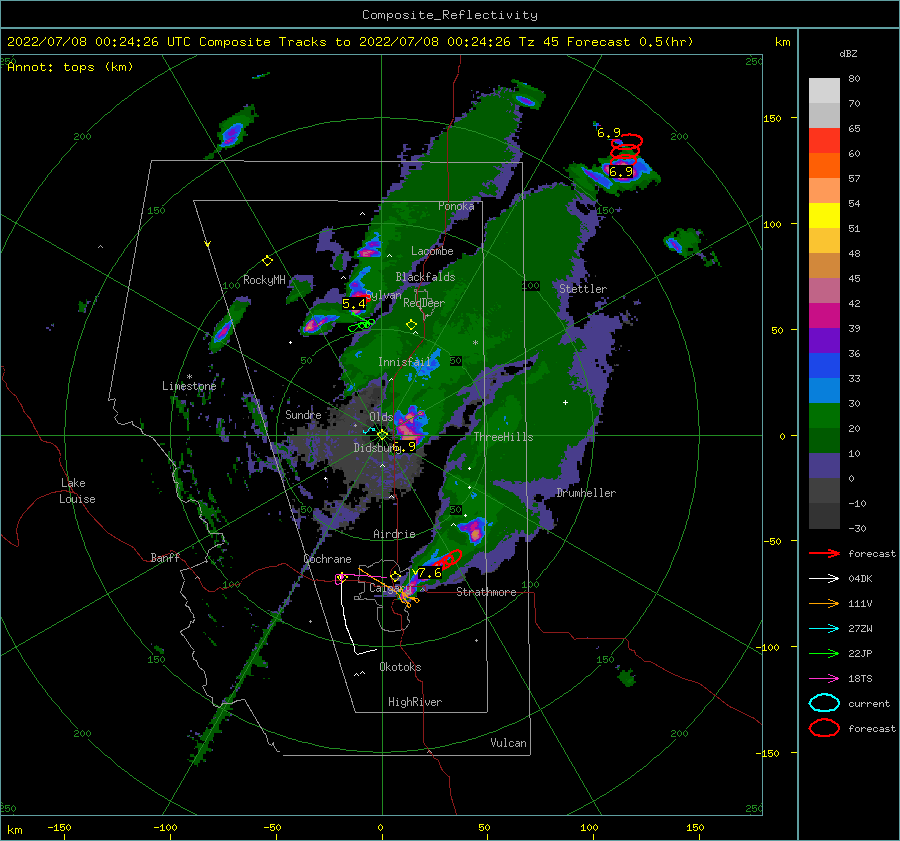Click the Lacombe city label
This screenshot has width=900, height=841.
pyautogui.click(x=432, y=251)
